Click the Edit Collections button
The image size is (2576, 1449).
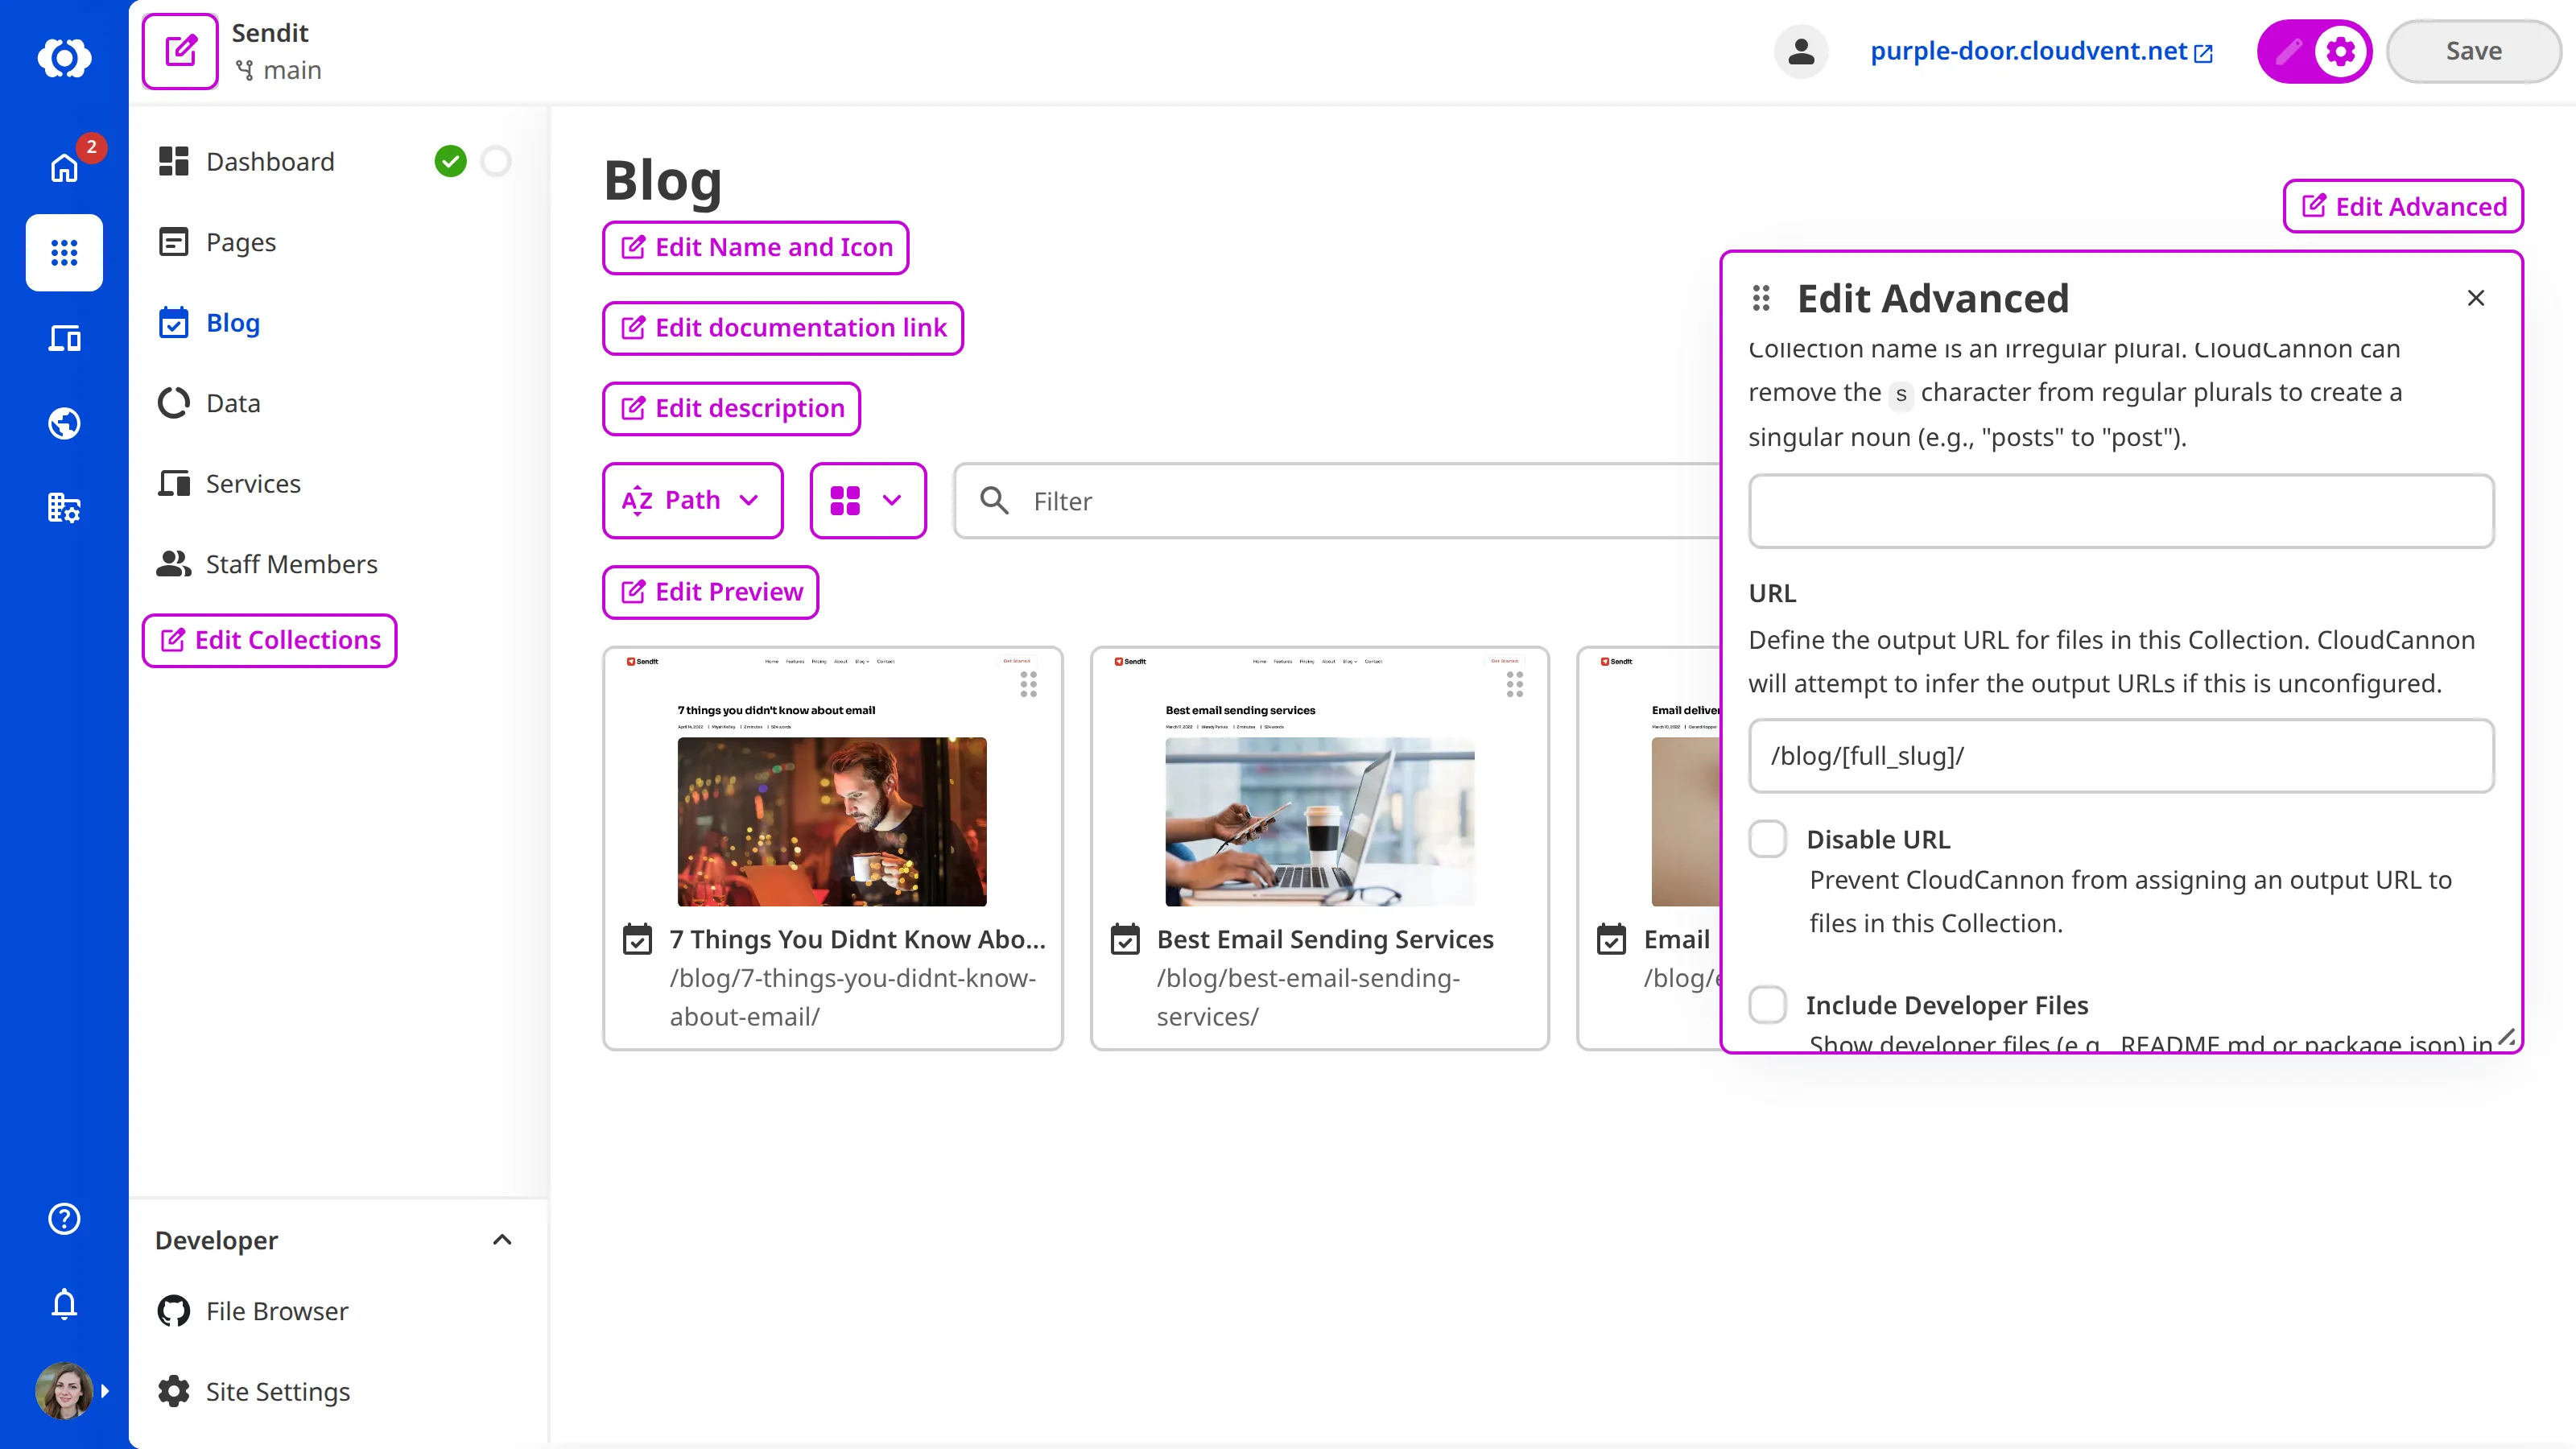pos(269,640)
